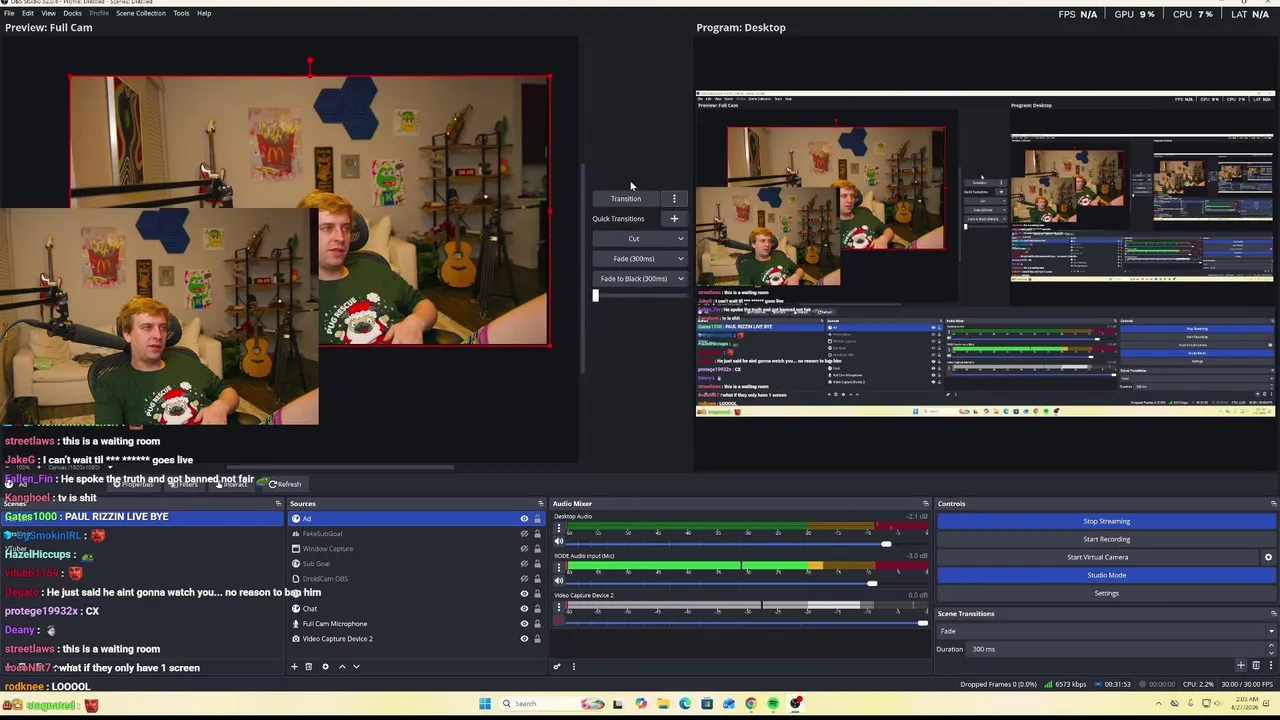This screenshot has width=1280, height=720.
Task: Hide the Full Cam Microphone source
Action: (x=524, y=624)
